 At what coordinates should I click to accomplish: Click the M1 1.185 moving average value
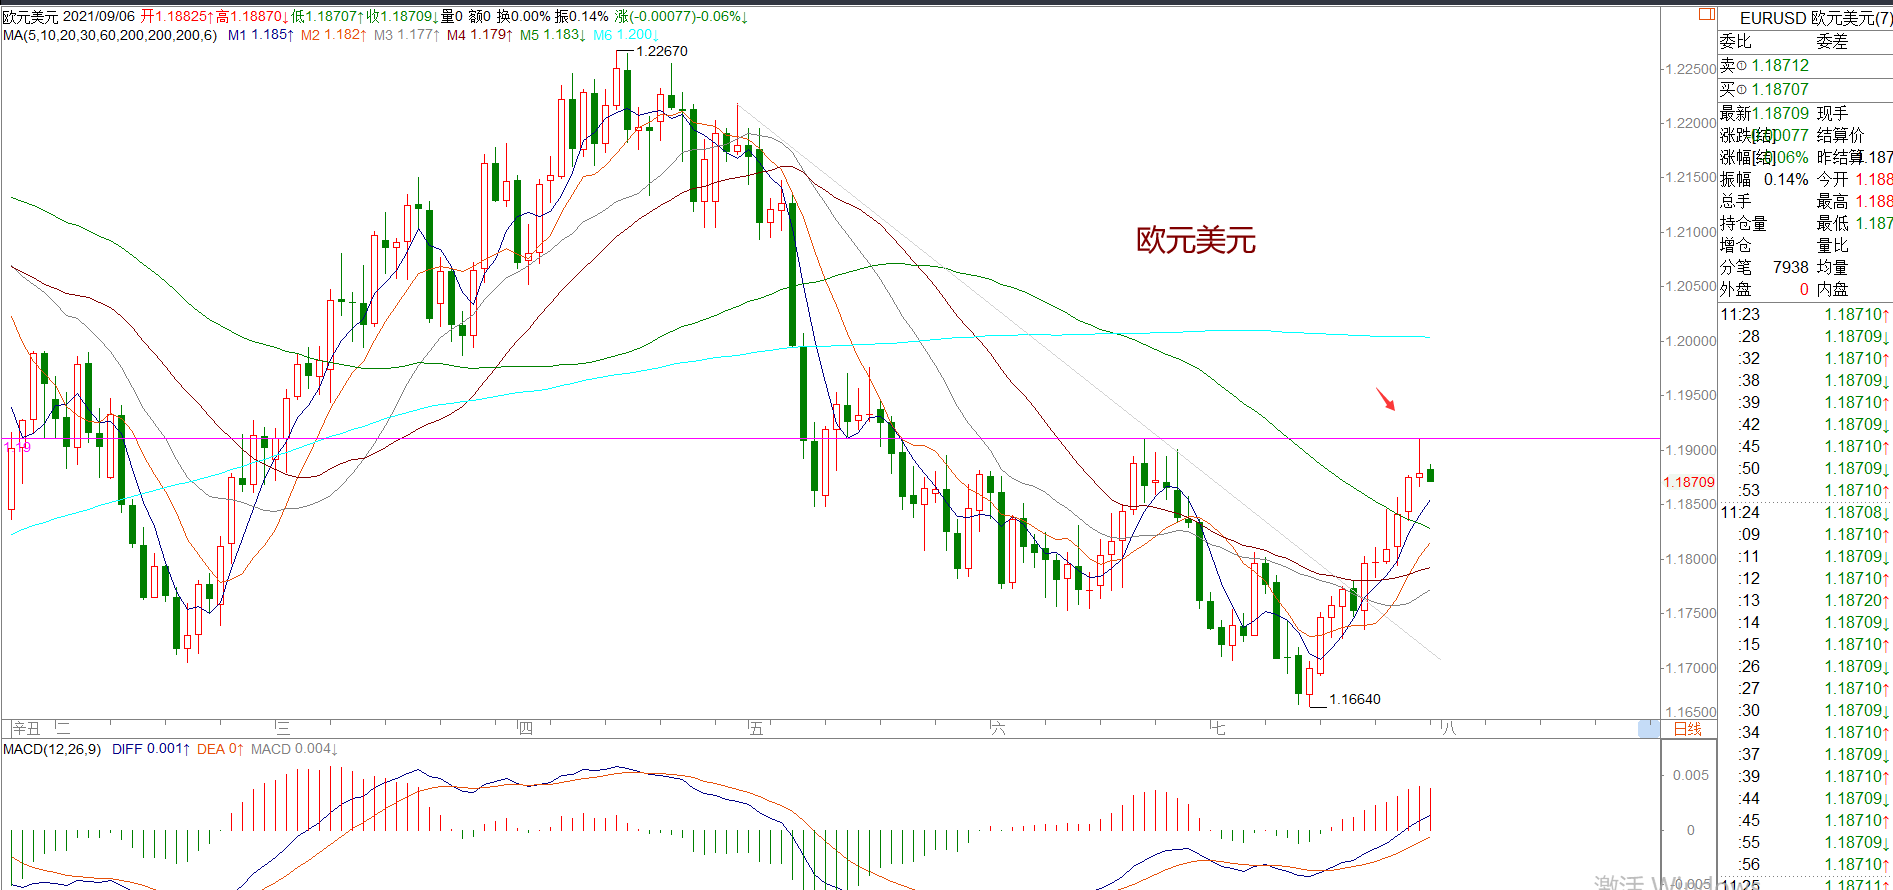pos(260,35)
